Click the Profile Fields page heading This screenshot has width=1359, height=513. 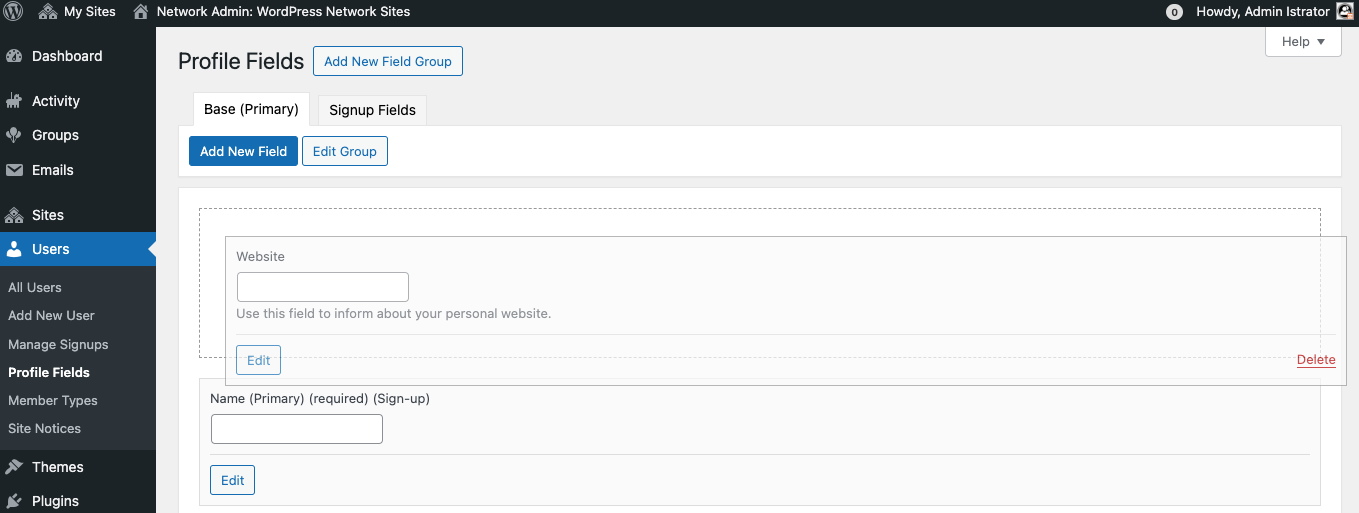coord(241,61)
